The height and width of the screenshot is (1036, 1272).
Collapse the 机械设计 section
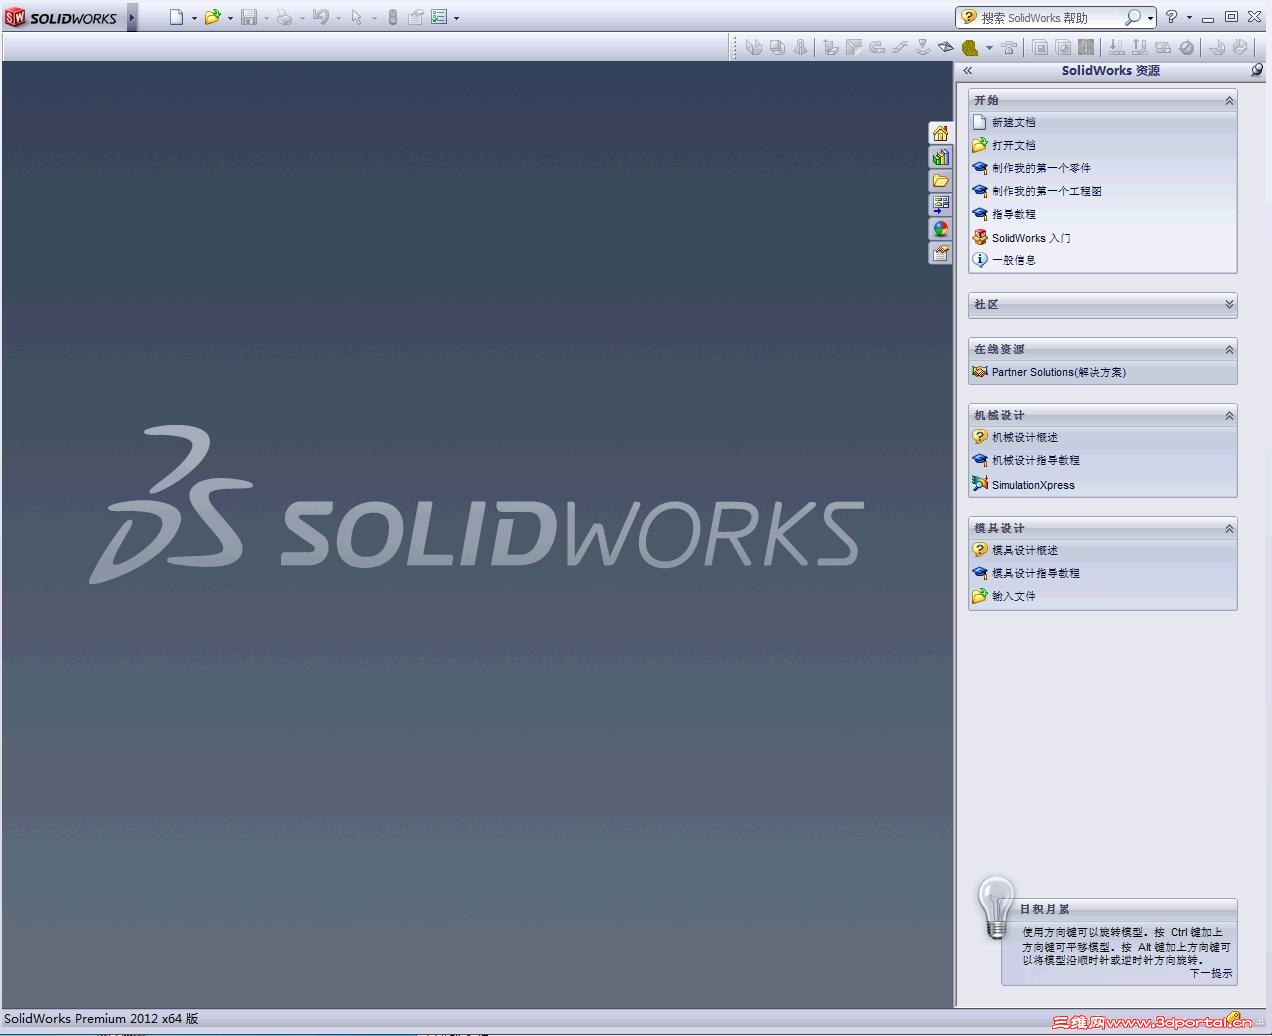1229,416
